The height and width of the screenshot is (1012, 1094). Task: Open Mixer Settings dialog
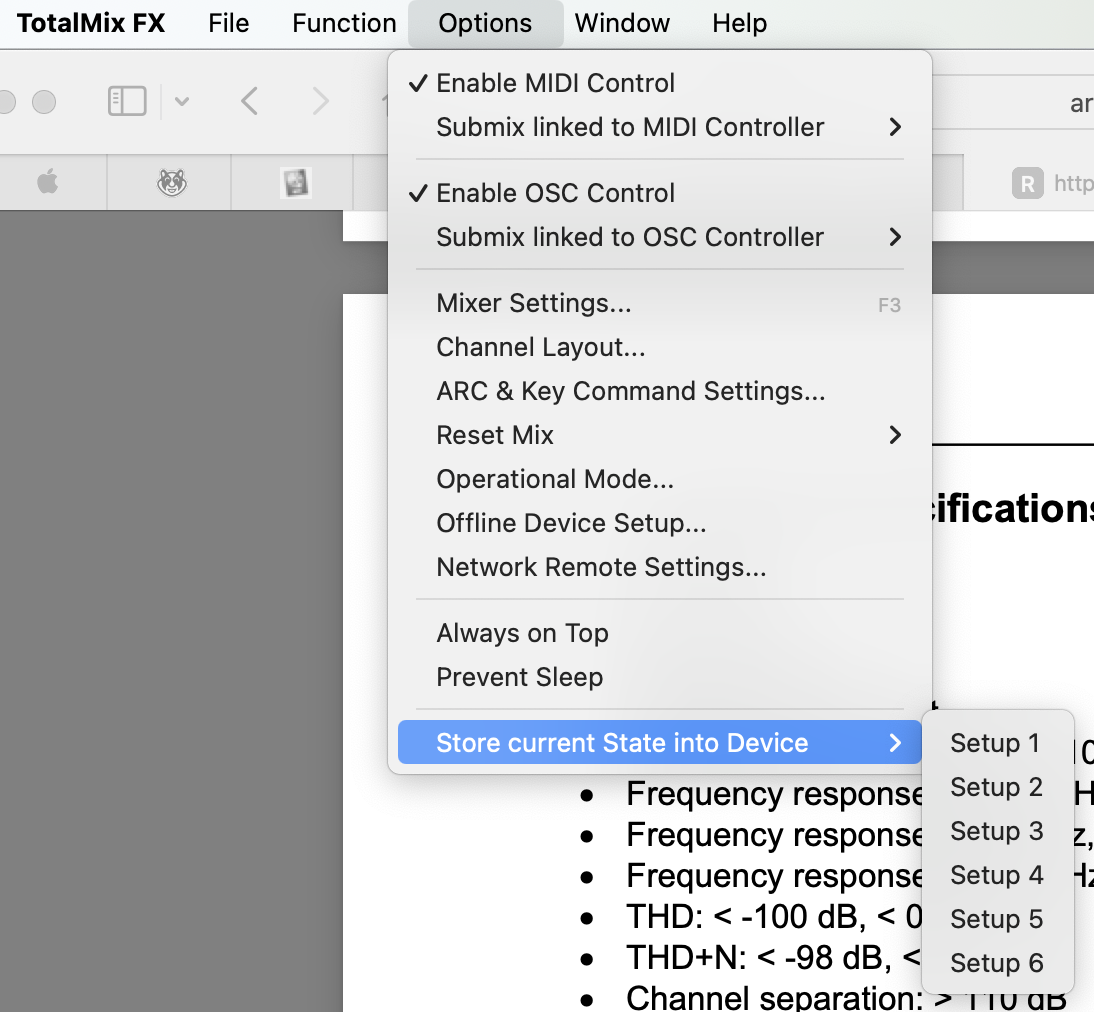tap(659, 303)
